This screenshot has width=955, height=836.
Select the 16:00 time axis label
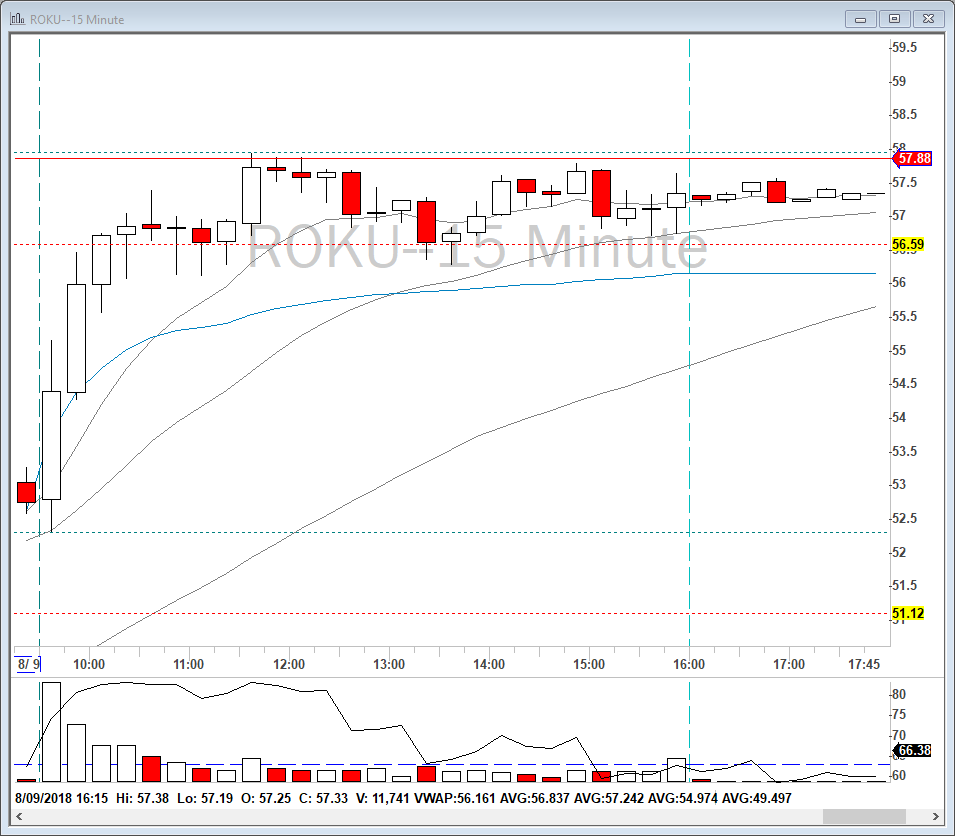pos(689,664)
